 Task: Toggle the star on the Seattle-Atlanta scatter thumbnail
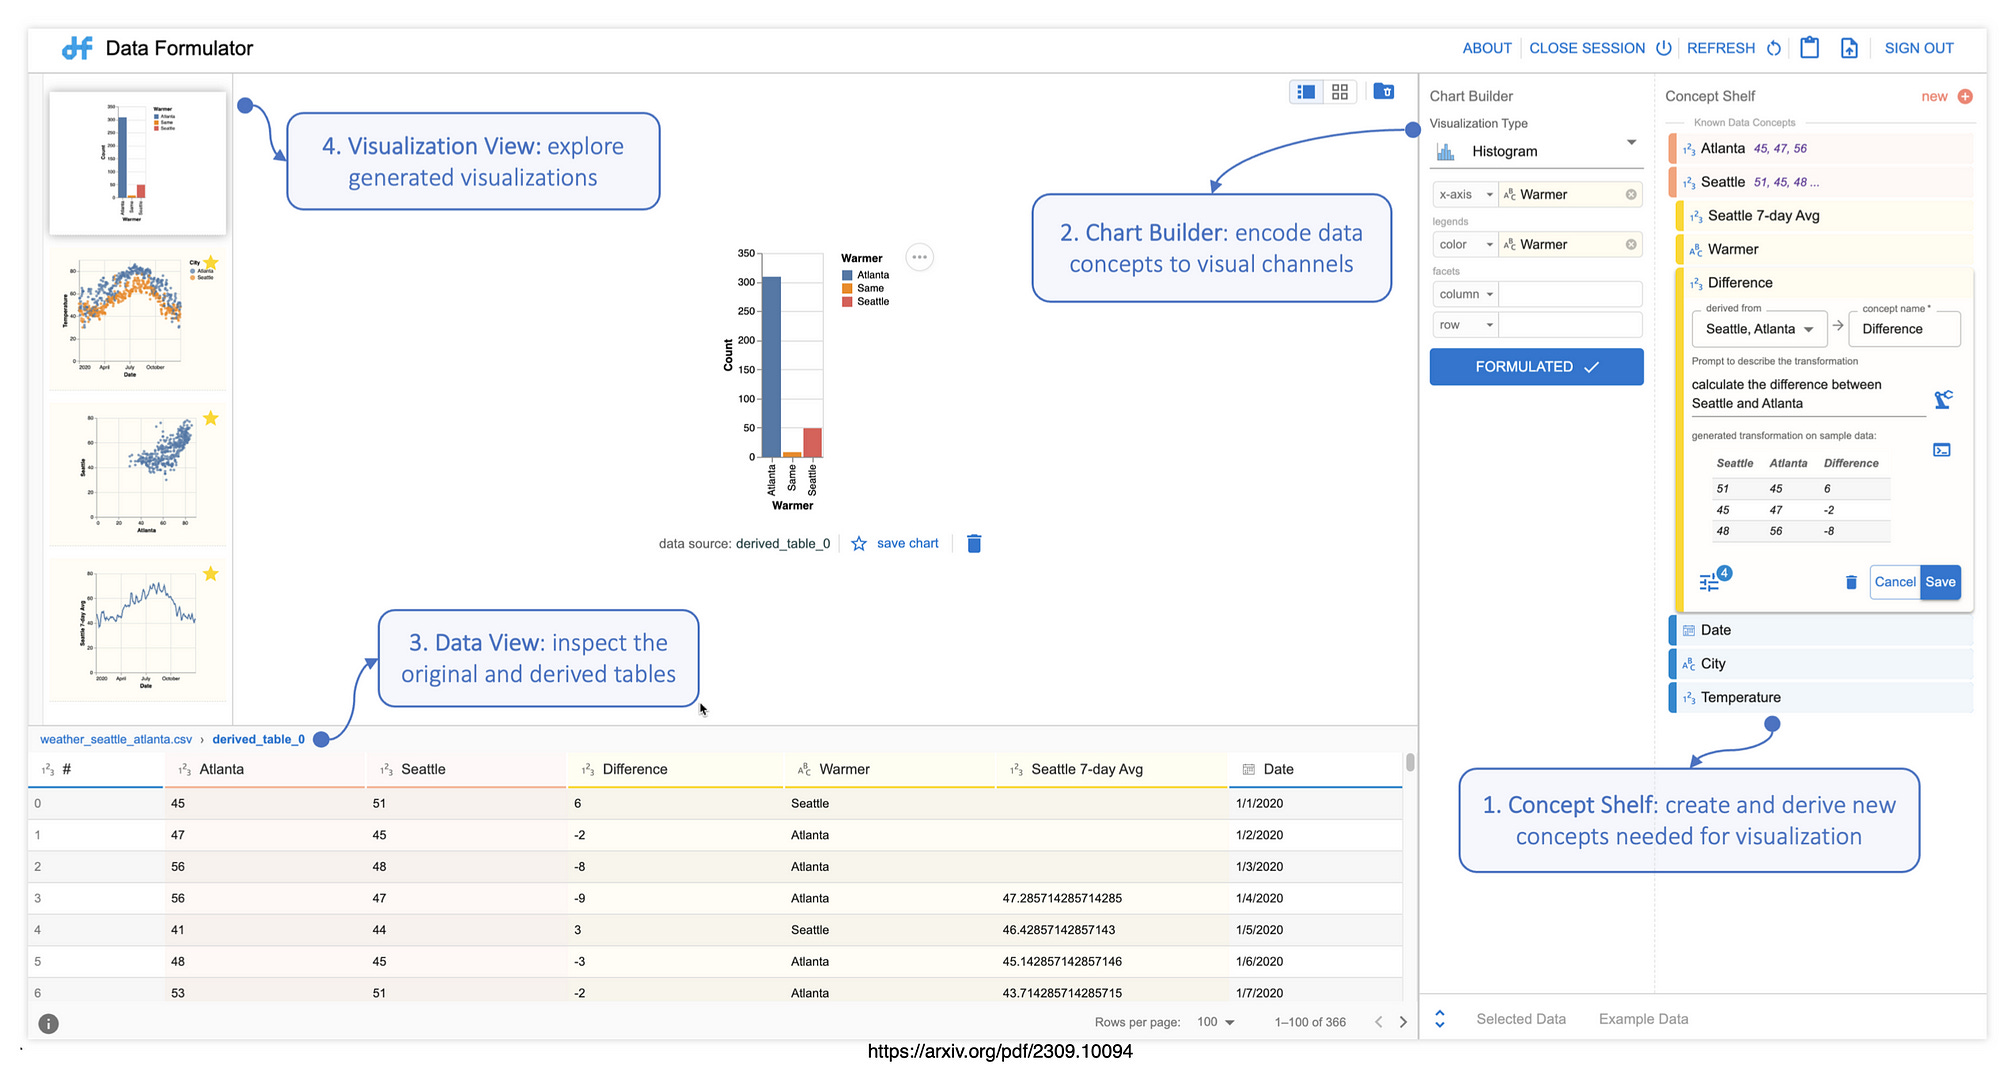tap(211, 418)
